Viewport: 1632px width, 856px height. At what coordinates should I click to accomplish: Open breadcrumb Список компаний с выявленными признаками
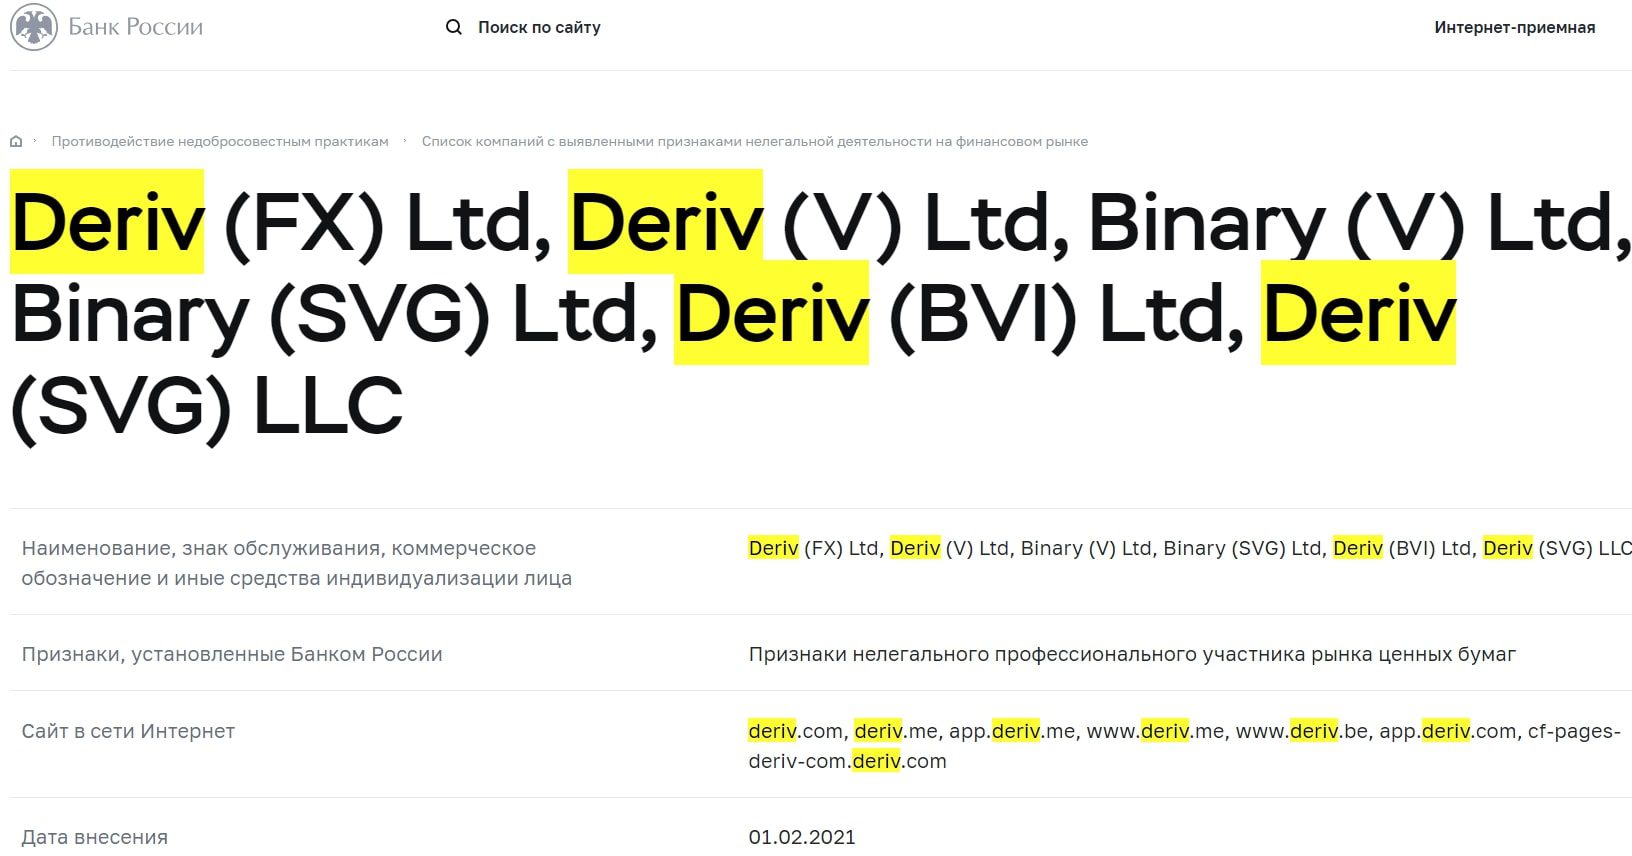coord(755,142)
